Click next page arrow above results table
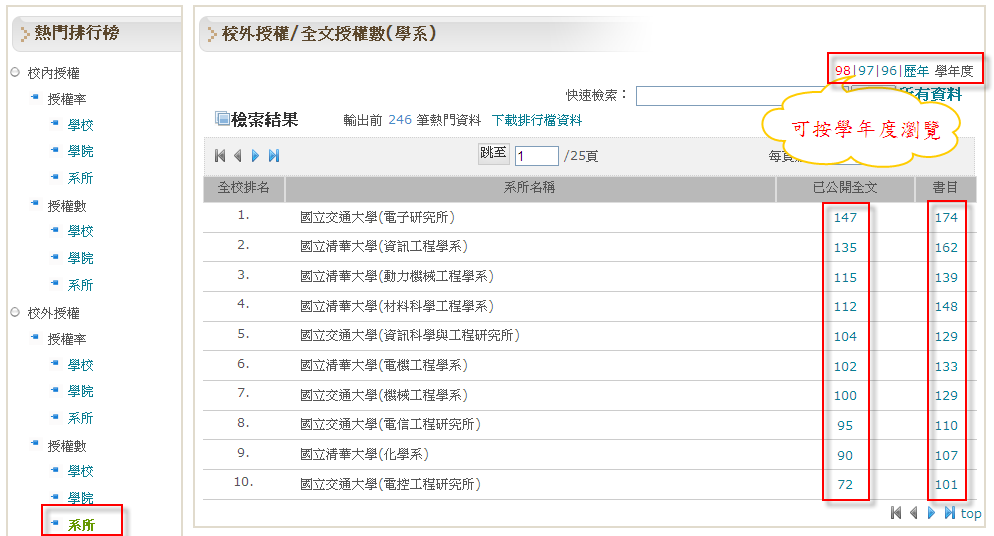This screenshot has width=994, height=536. (x=256, y=156)
